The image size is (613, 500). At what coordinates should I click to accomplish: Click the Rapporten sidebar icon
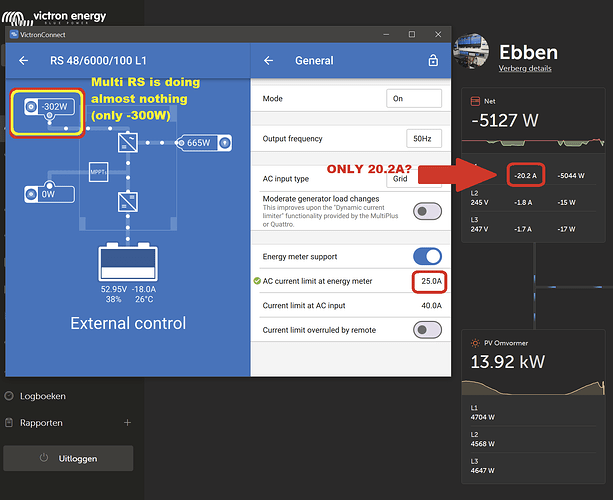(x=9, y=423)
